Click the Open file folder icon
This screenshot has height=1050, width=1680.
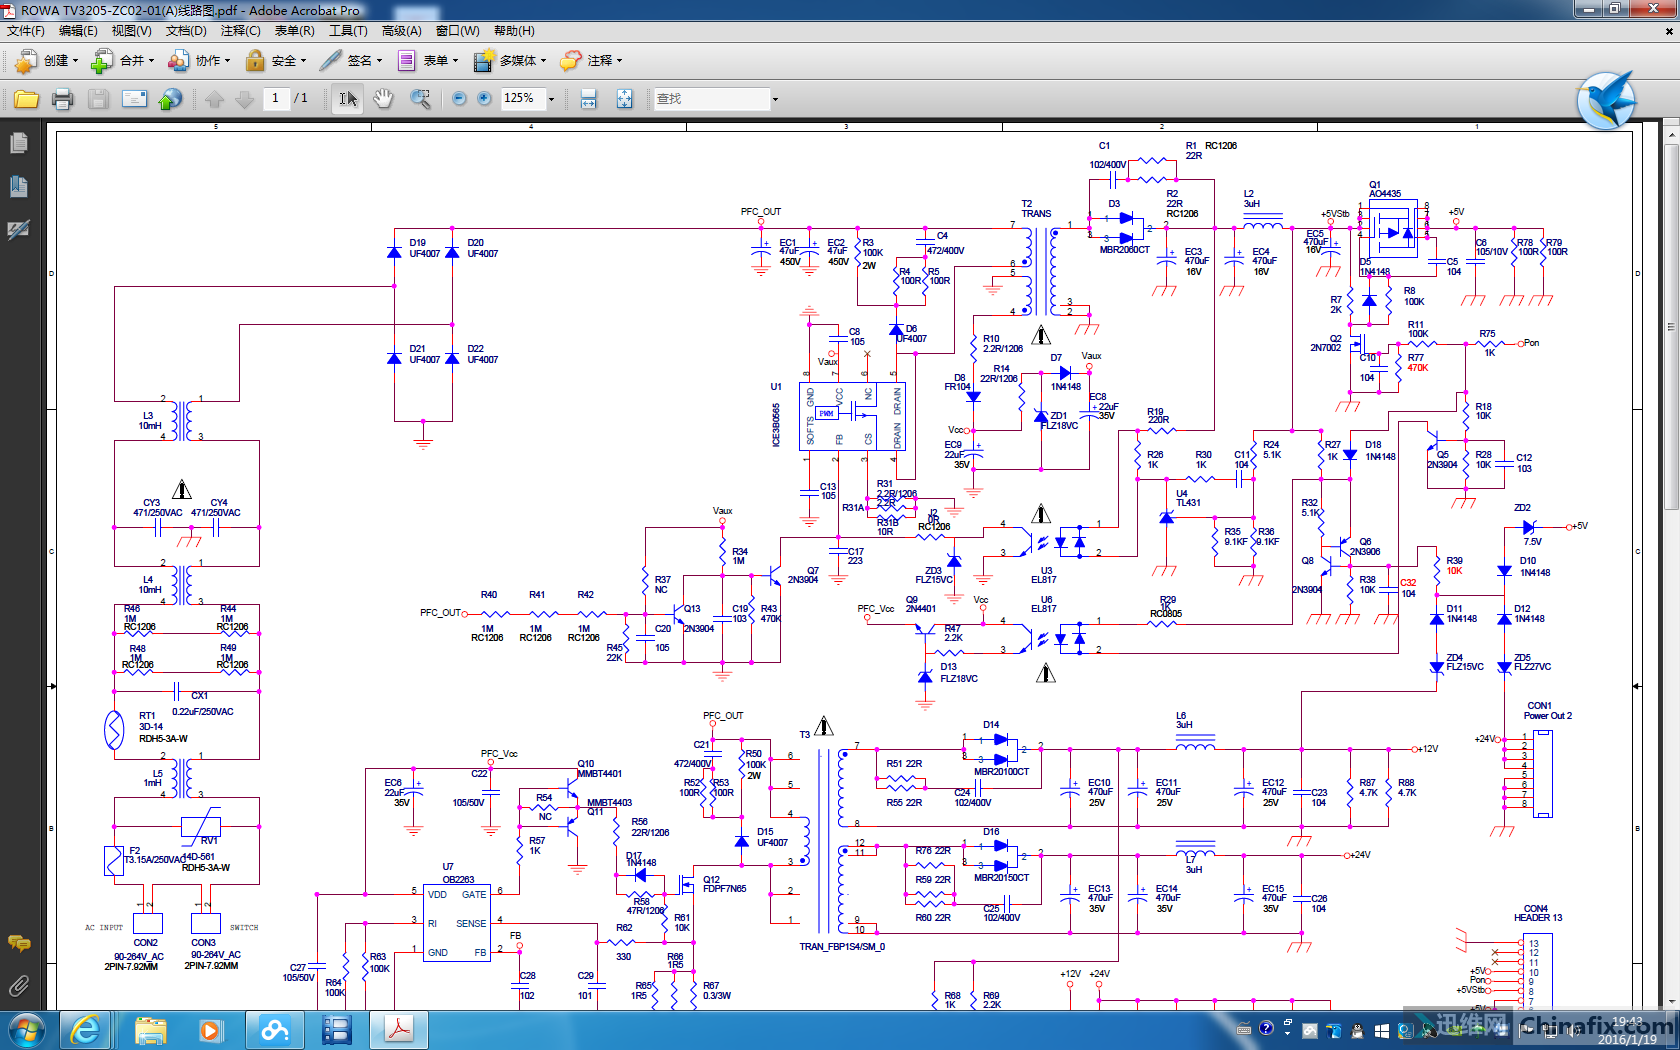pos(26,99)
